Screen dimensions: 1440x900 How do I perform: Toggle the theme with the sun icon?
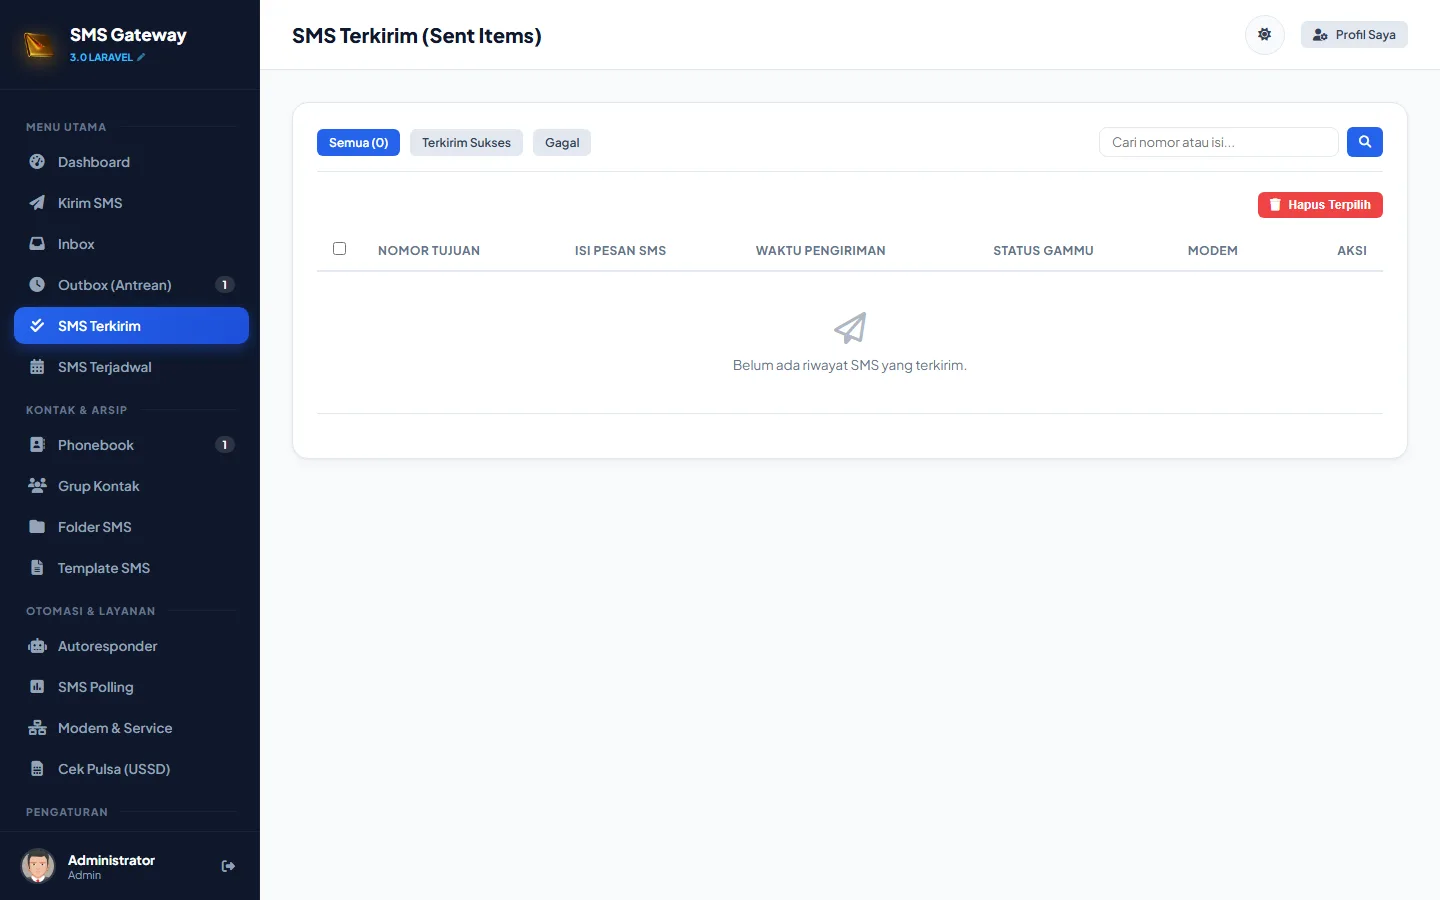coord(1264,35)
